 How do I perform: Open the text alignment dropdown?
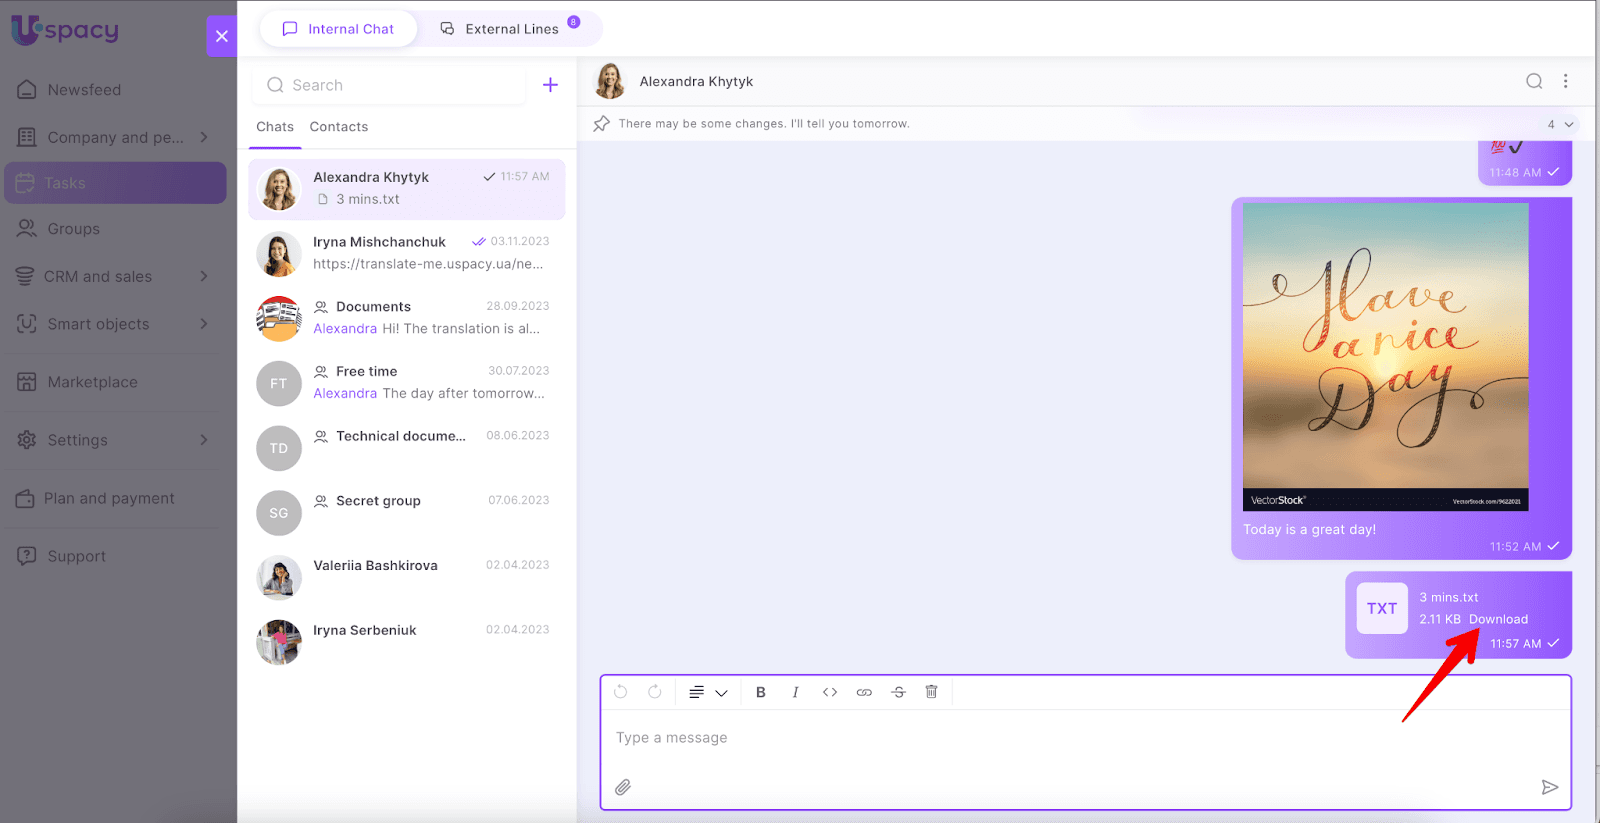point(708,692)
